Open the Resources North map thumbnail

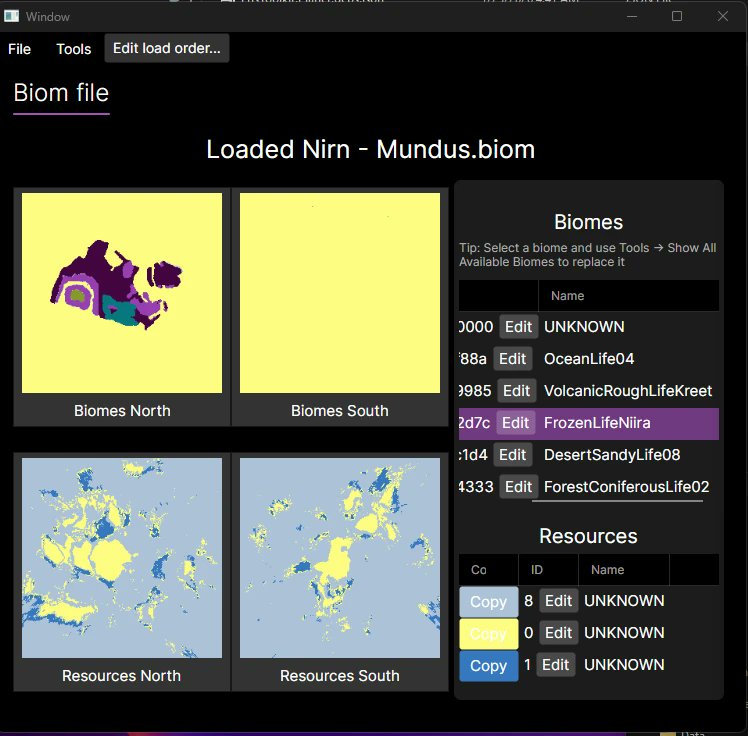click(x=122, y=558)
